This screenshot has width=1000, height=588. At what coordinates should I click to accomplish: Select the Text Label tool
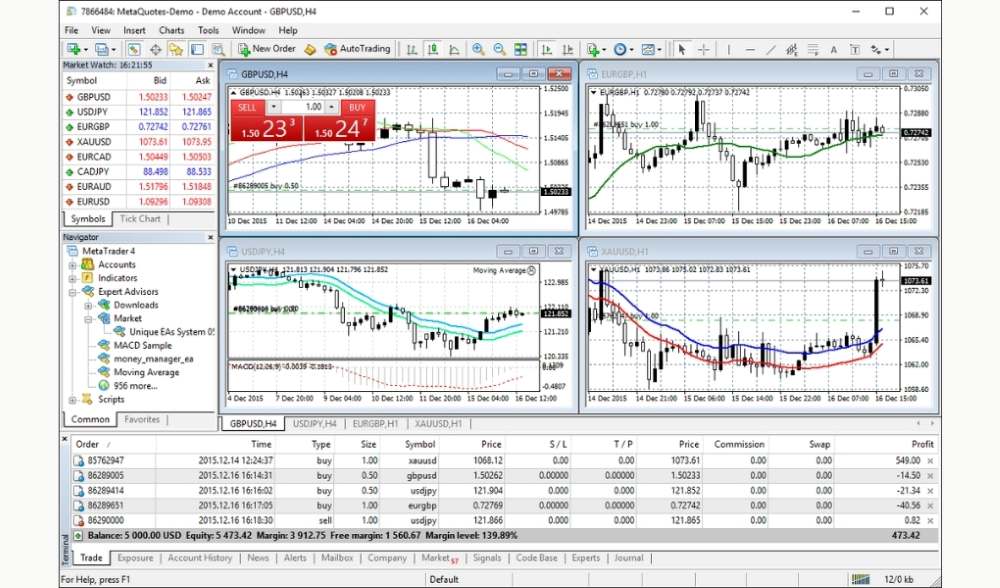(855, 49)
